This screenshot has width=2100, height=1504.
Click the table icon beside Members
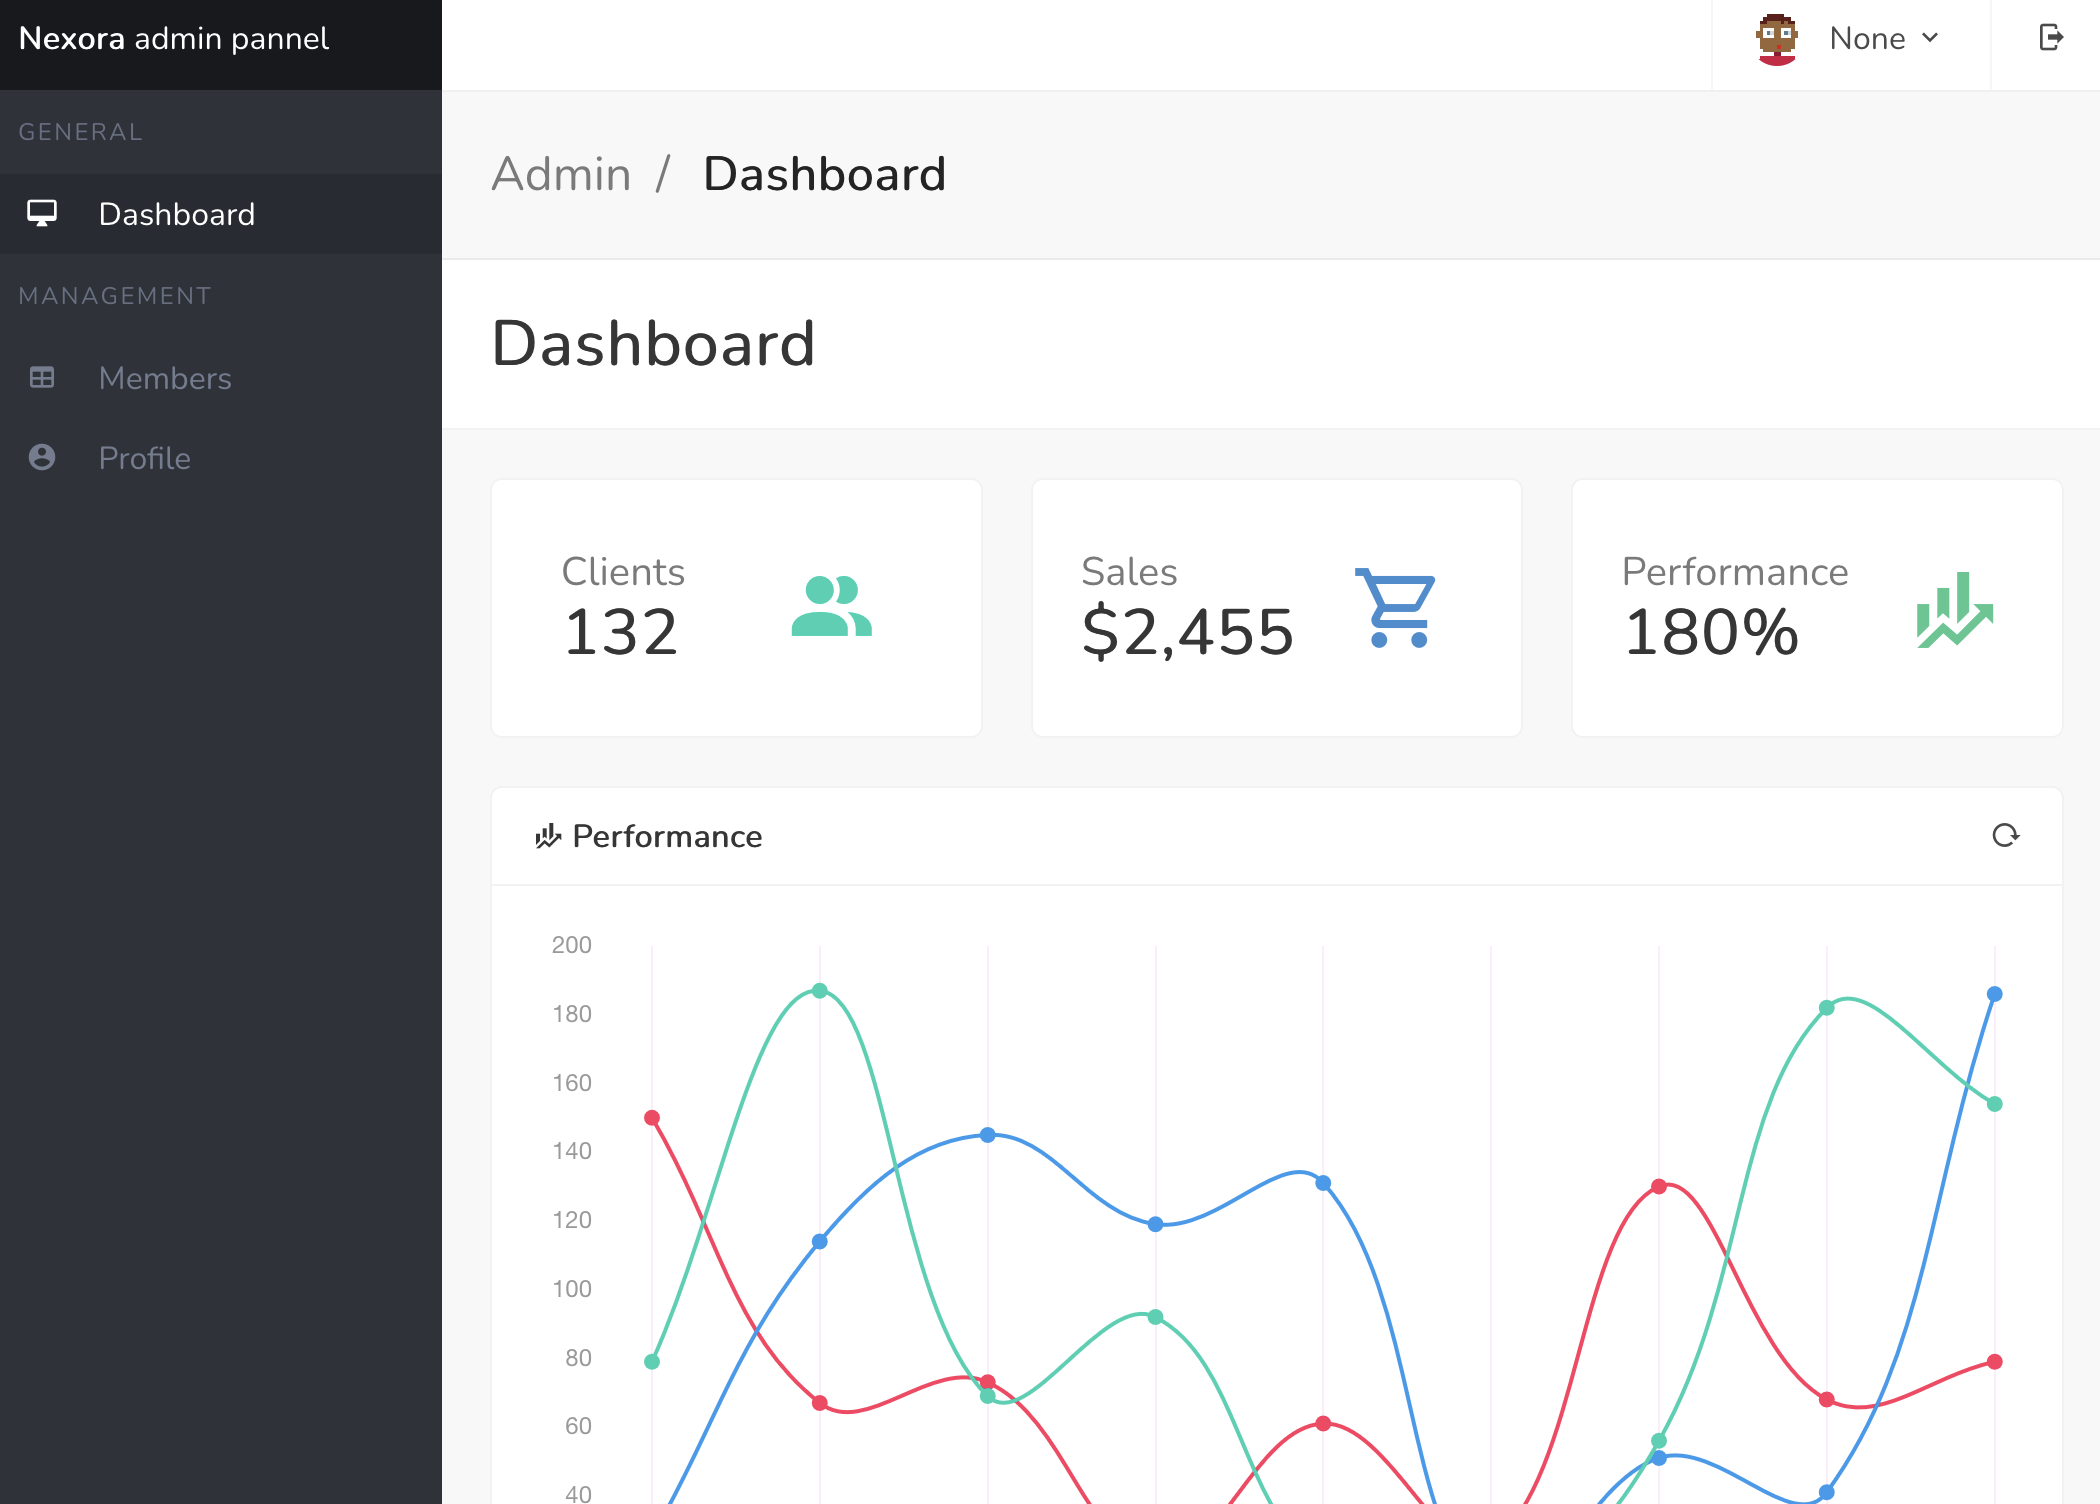tap(42, 378)
